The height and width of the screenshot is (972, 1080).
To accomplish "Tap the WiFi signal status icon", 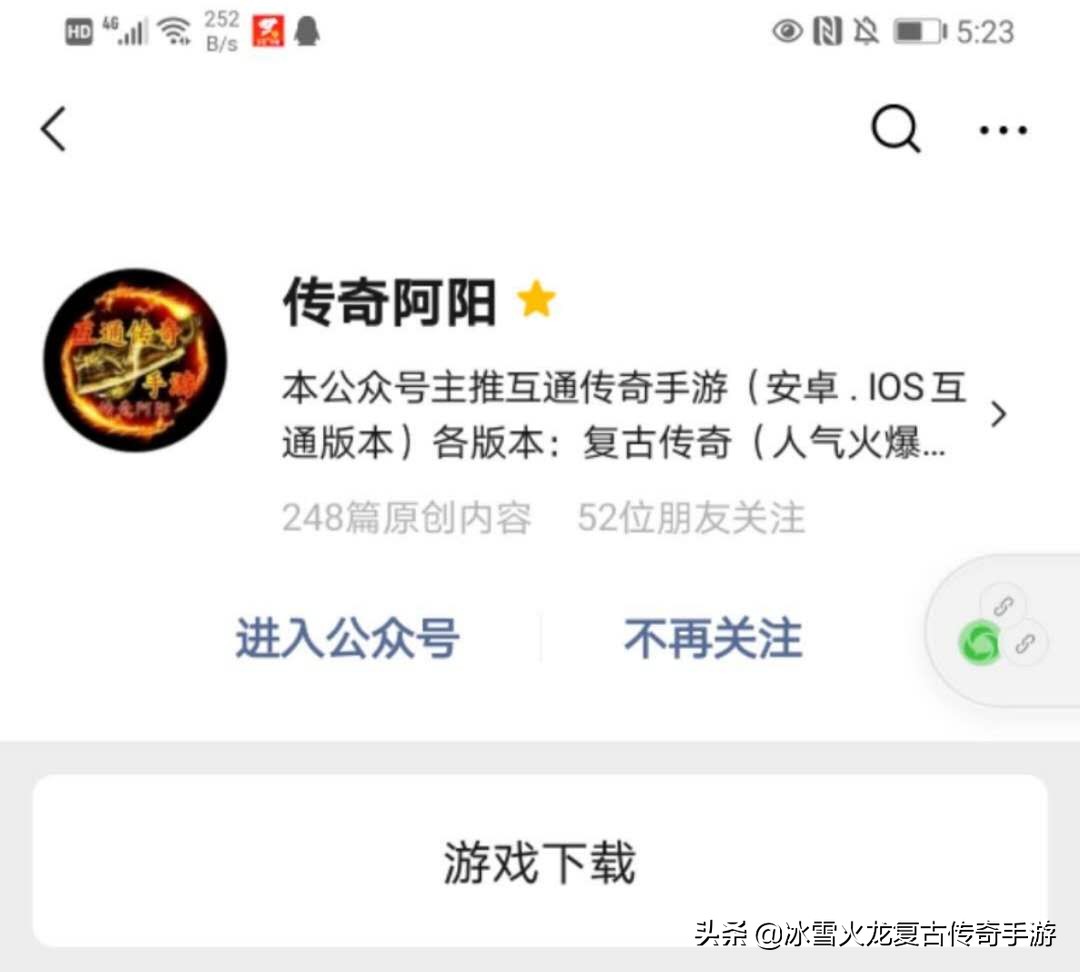I will pyautogui.click(x=174, y=32).
